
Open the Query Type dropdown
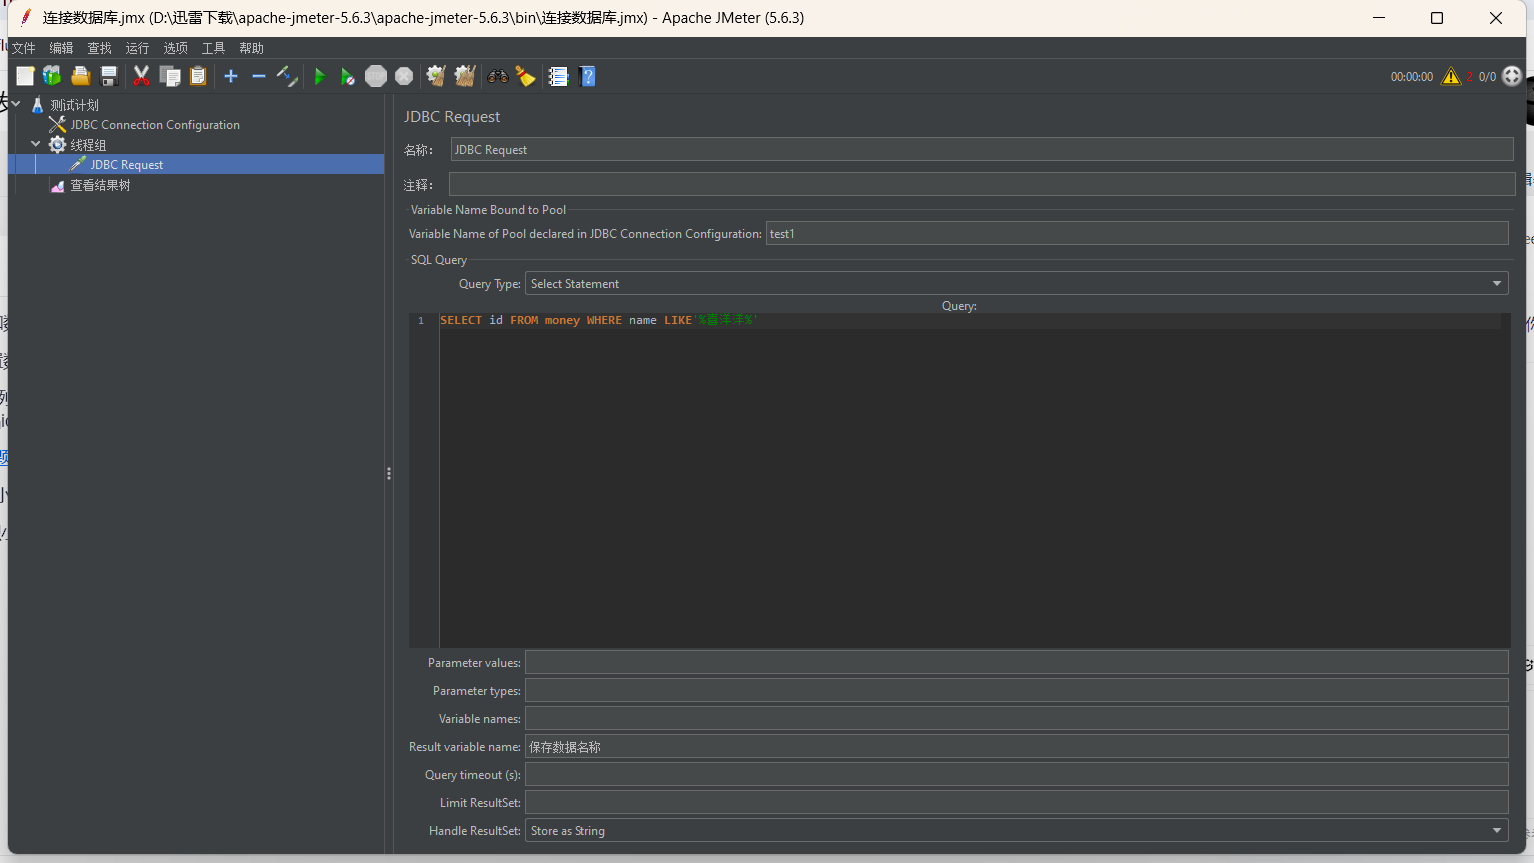click(1016, 284)
